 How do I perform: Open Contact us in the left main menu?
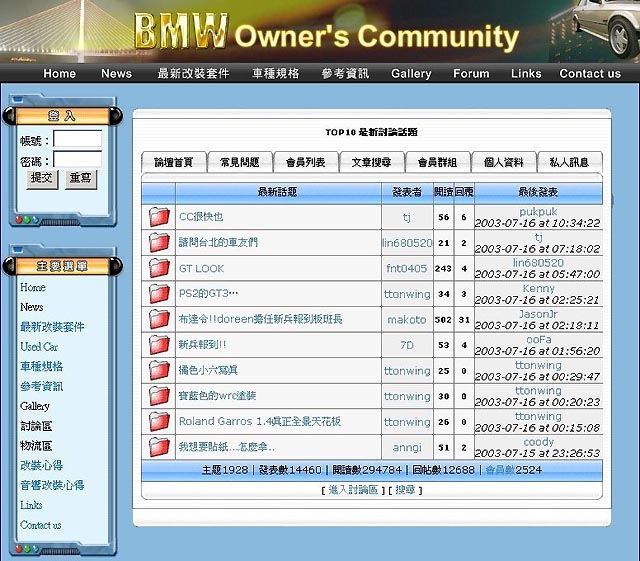point(41,525)
